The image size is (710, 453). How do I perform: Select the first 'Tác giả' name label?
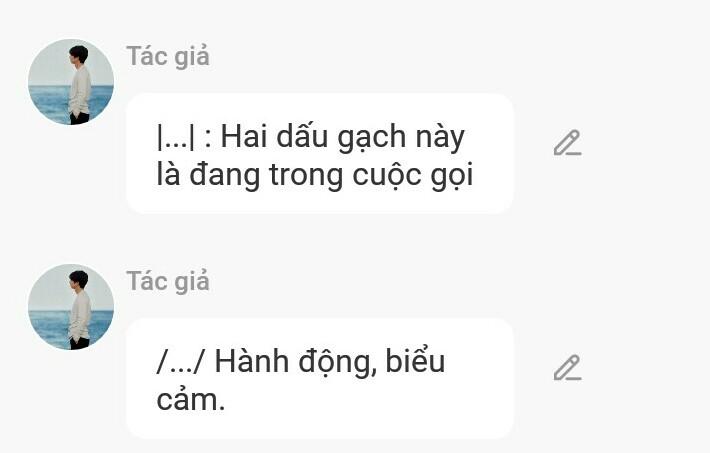168,57
